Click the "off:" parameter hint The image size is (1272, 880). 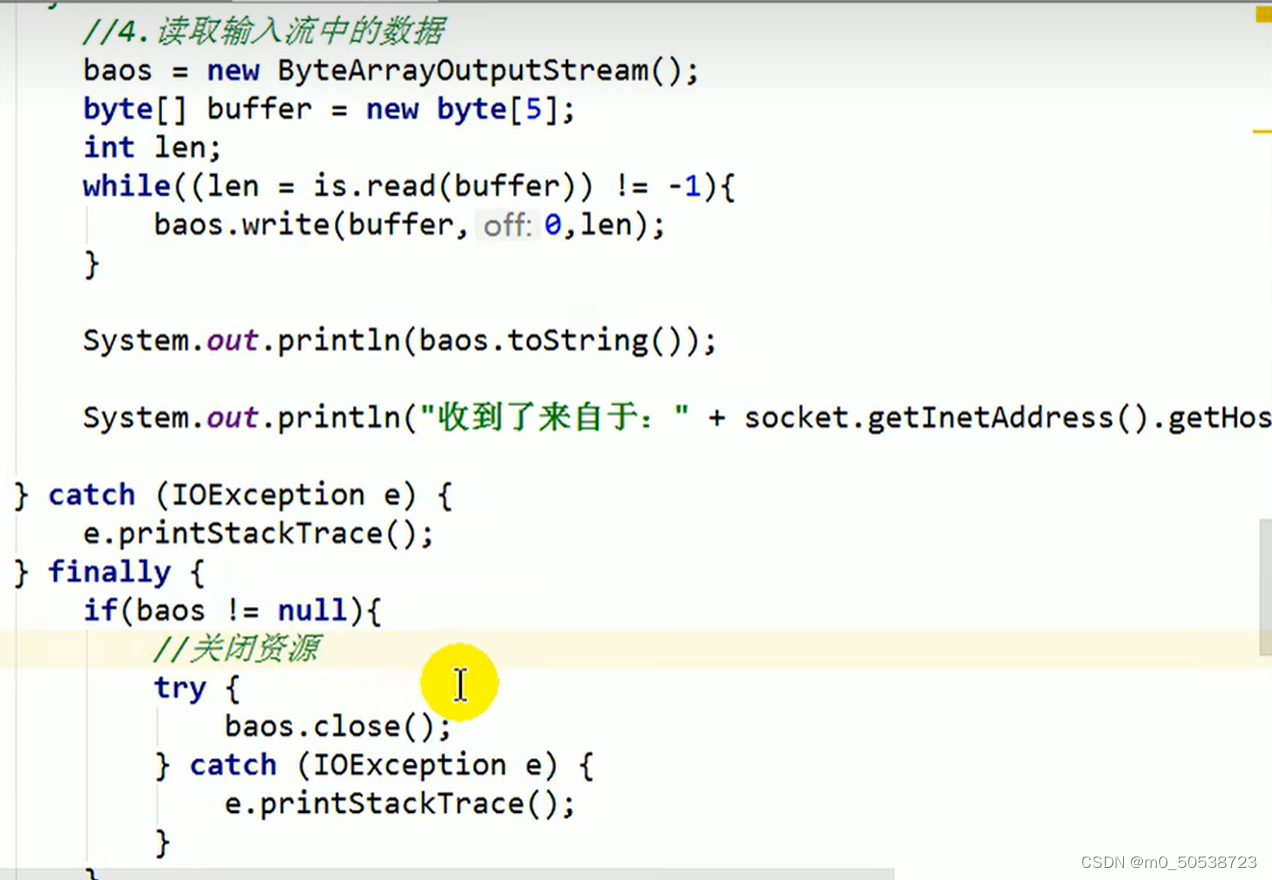(x=506, y=226)
